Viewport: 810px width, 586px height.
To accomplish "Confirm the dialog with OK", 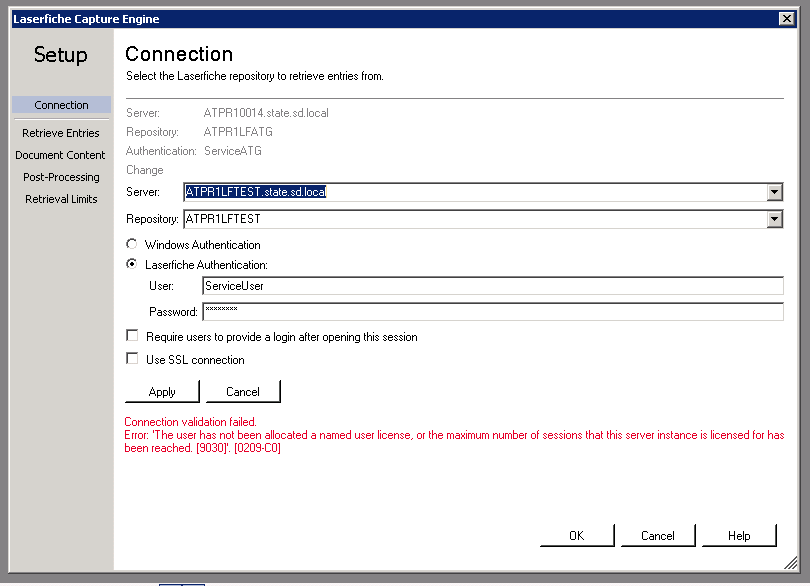I will pyautogui.click(x=577, y=535).
